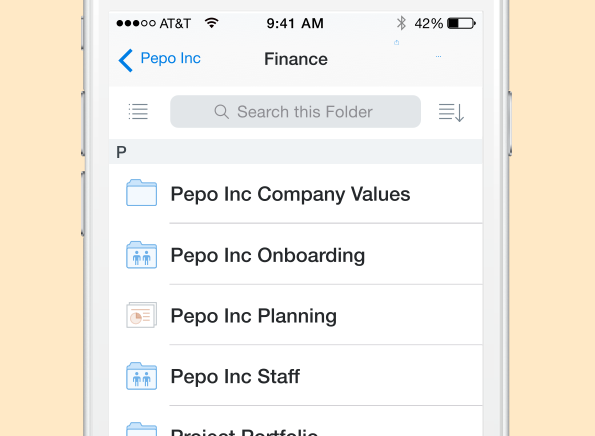Open the Pepo Inc Planning presentation
Image resolution: width=595 pixels, height=436 pixels.
[x=296, y=315]
